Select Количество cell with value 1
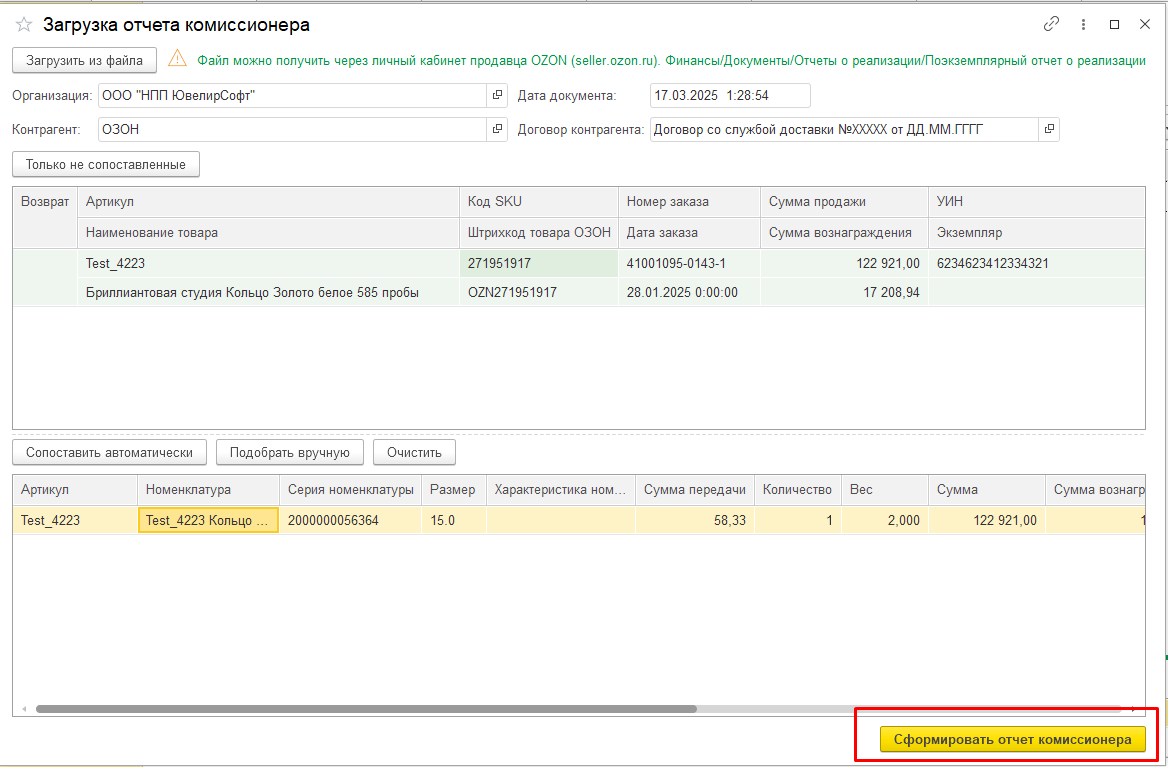The height and width of the screenshot is (767, 1168). 798,521
